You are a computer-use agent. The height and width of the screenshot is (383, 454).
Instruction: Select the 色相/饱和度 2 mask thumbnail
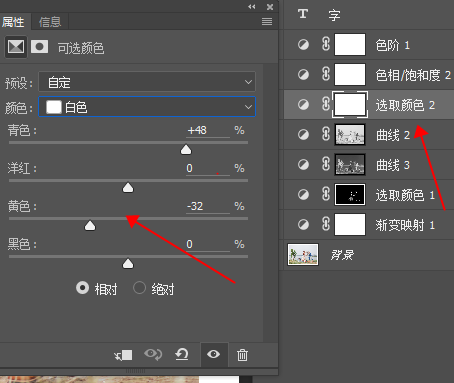pyautogui.click(x=350, y=74)
